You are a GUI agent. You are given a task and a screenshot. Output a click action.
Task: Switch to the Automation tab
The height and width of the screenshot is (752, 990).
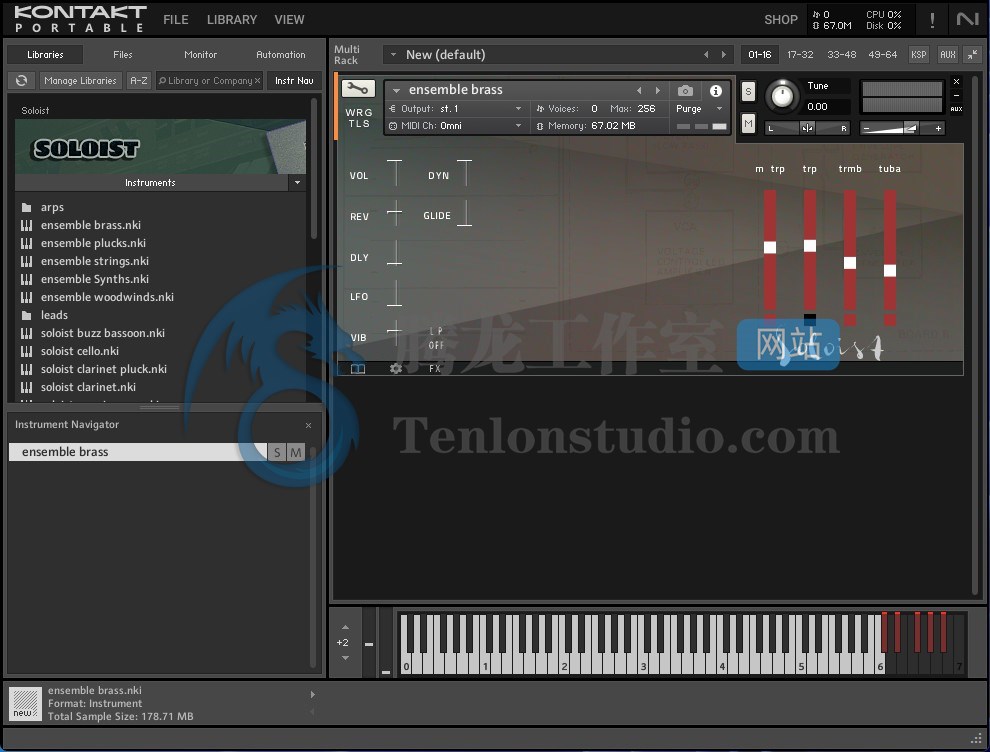coord(280,55)
